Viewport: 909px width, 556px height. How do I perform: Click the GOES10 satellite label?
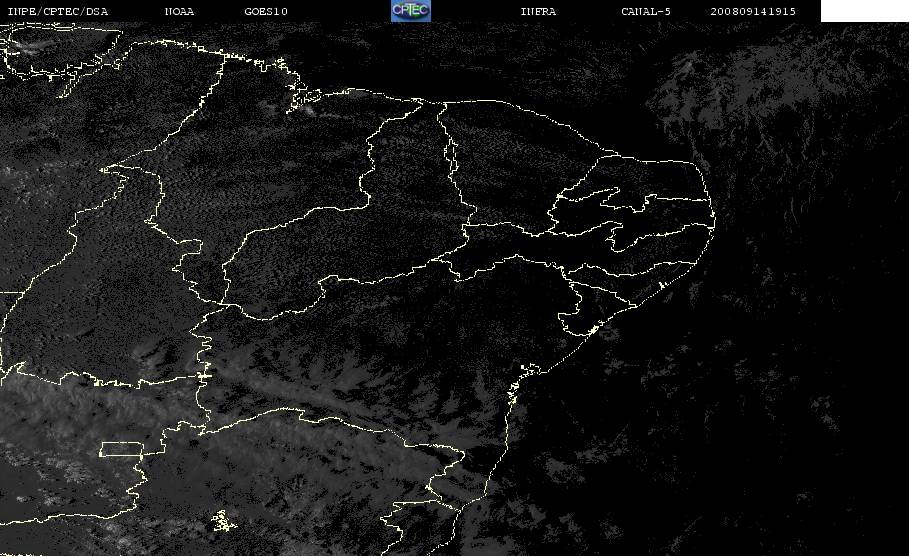pyautogui.click(x=266, y=11)
